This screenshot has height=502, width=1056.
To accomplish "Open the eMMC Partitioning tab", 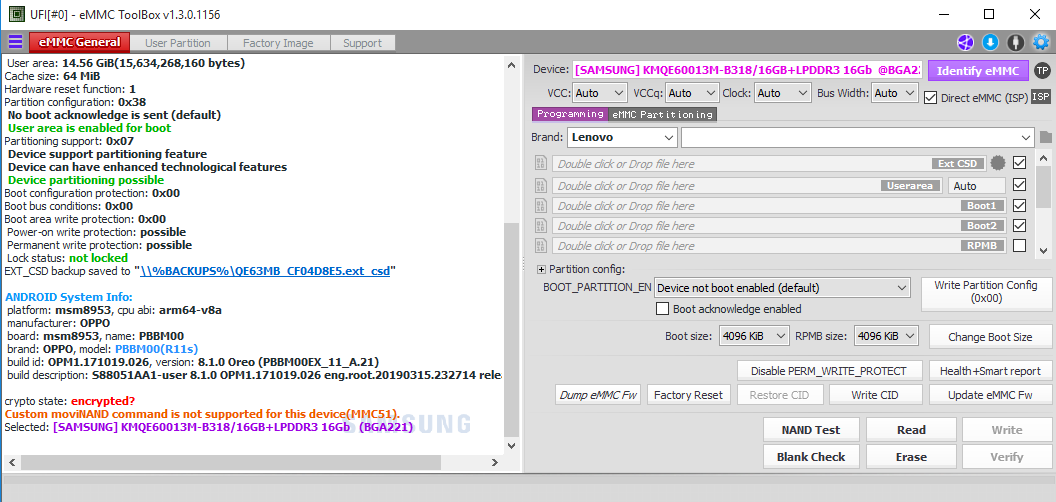I will 662,115.
